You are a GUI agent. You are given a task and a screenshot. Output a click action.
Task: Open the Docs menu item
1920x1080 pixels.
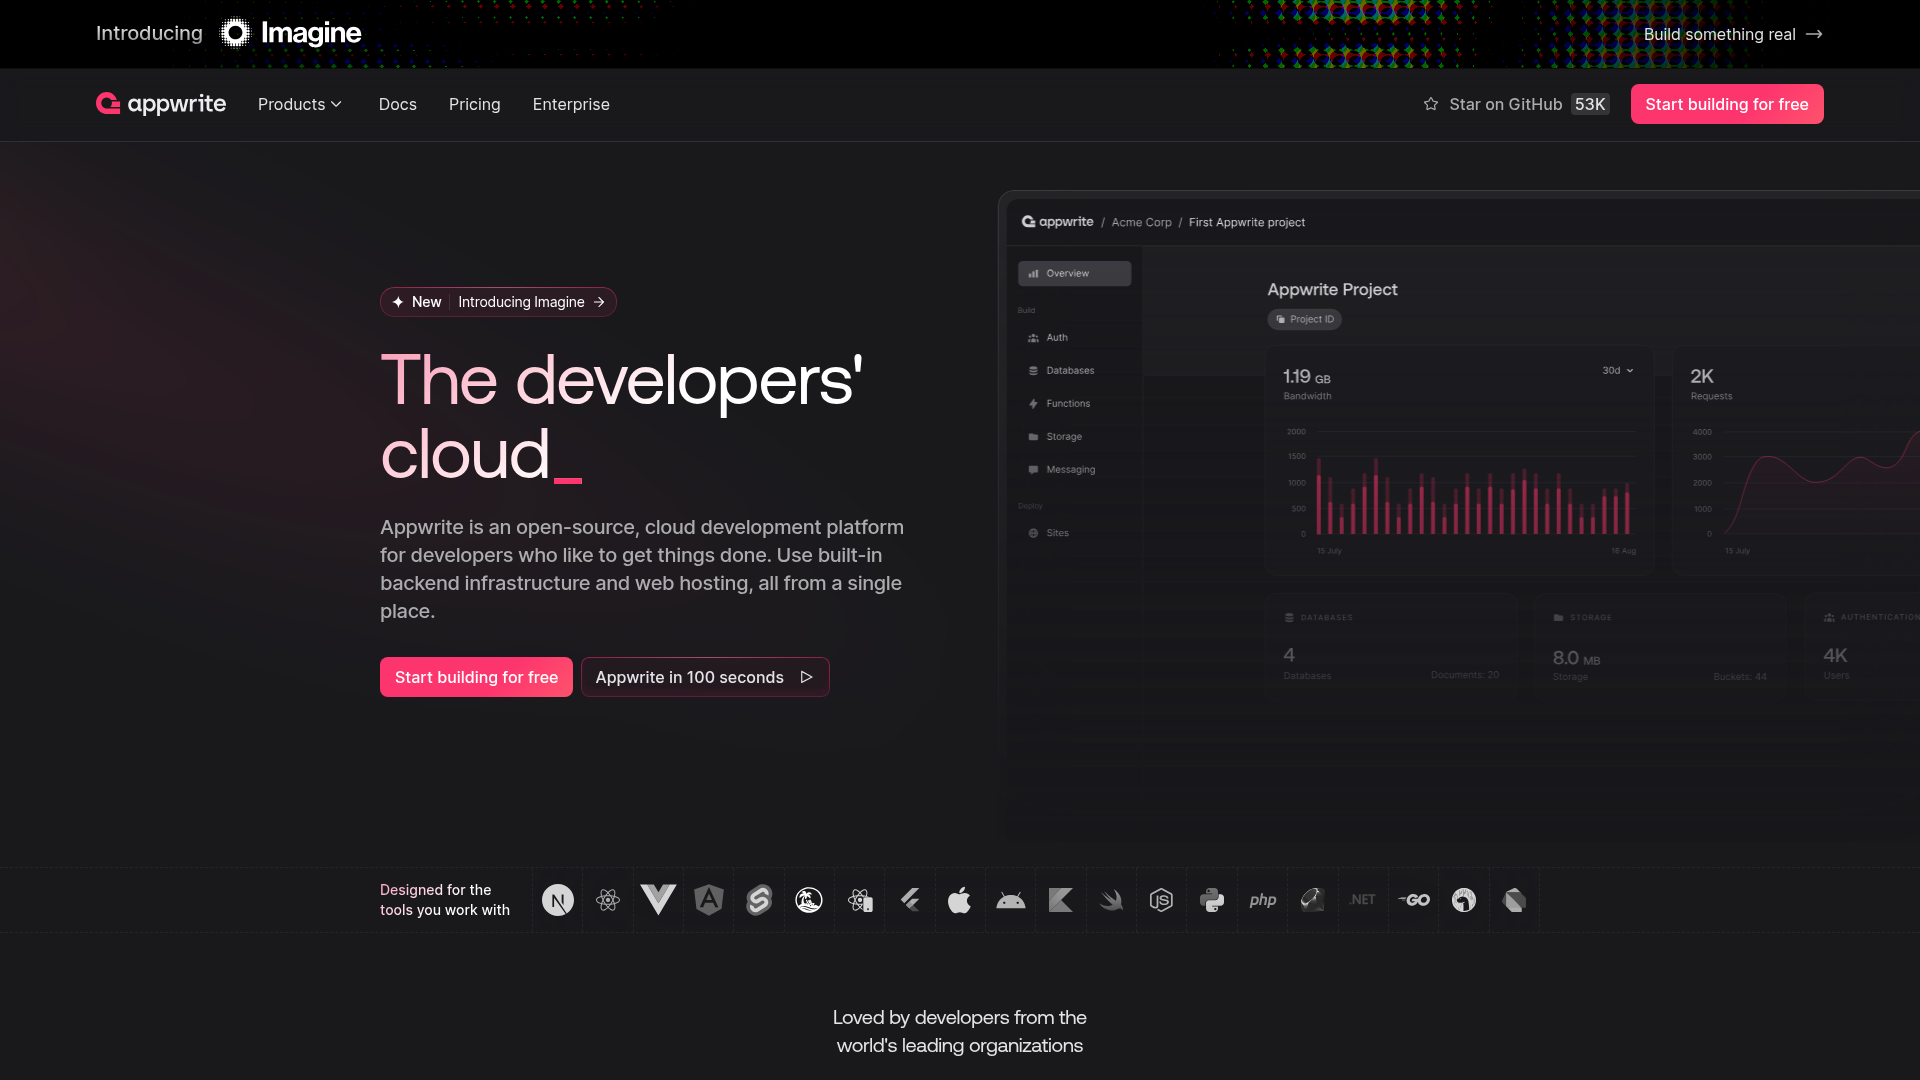point(397,104)
